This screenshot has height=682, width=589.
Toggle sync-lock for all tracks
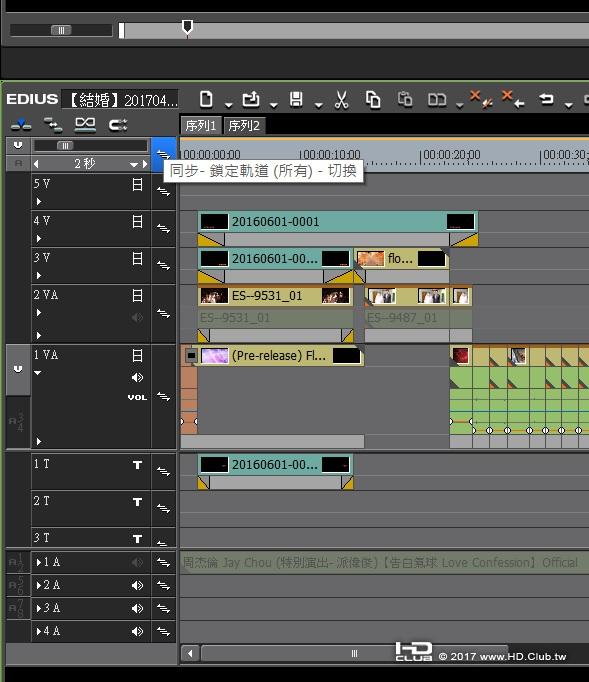tap(164, 154)
